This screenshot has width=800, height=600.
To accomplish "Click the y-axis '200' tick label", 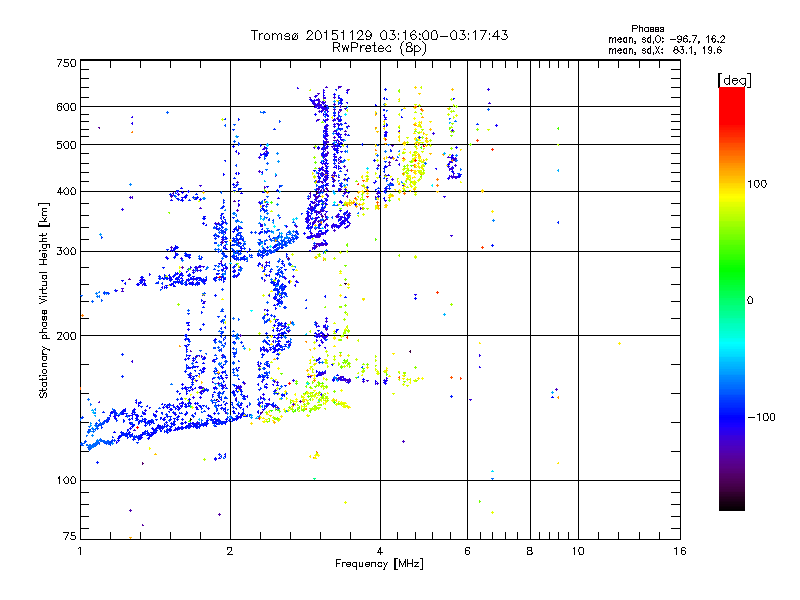I will point(67,336).
